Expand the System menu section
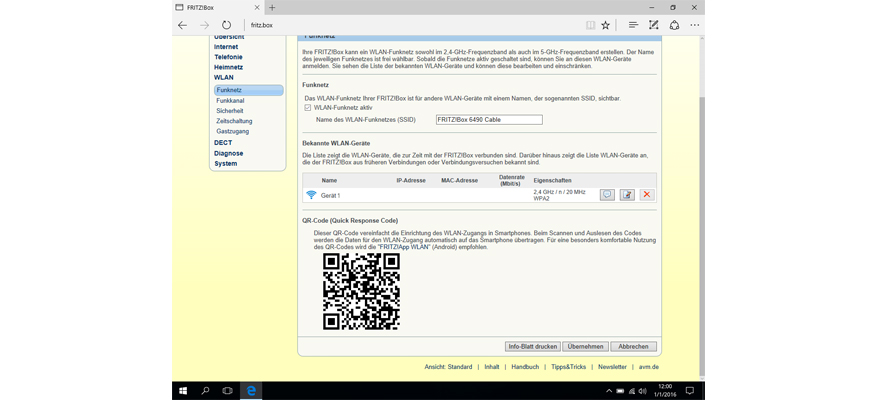This screenshot has width=879, height=400. [x=226, y=164]
